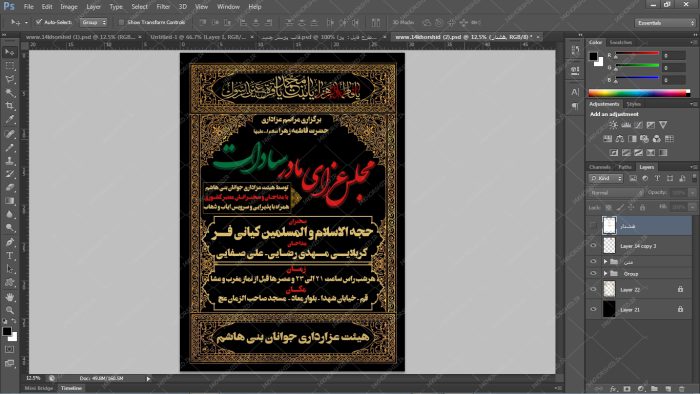Select the Eraser tool
This screenshot has height=394, width=700.
tap(9, 187)
